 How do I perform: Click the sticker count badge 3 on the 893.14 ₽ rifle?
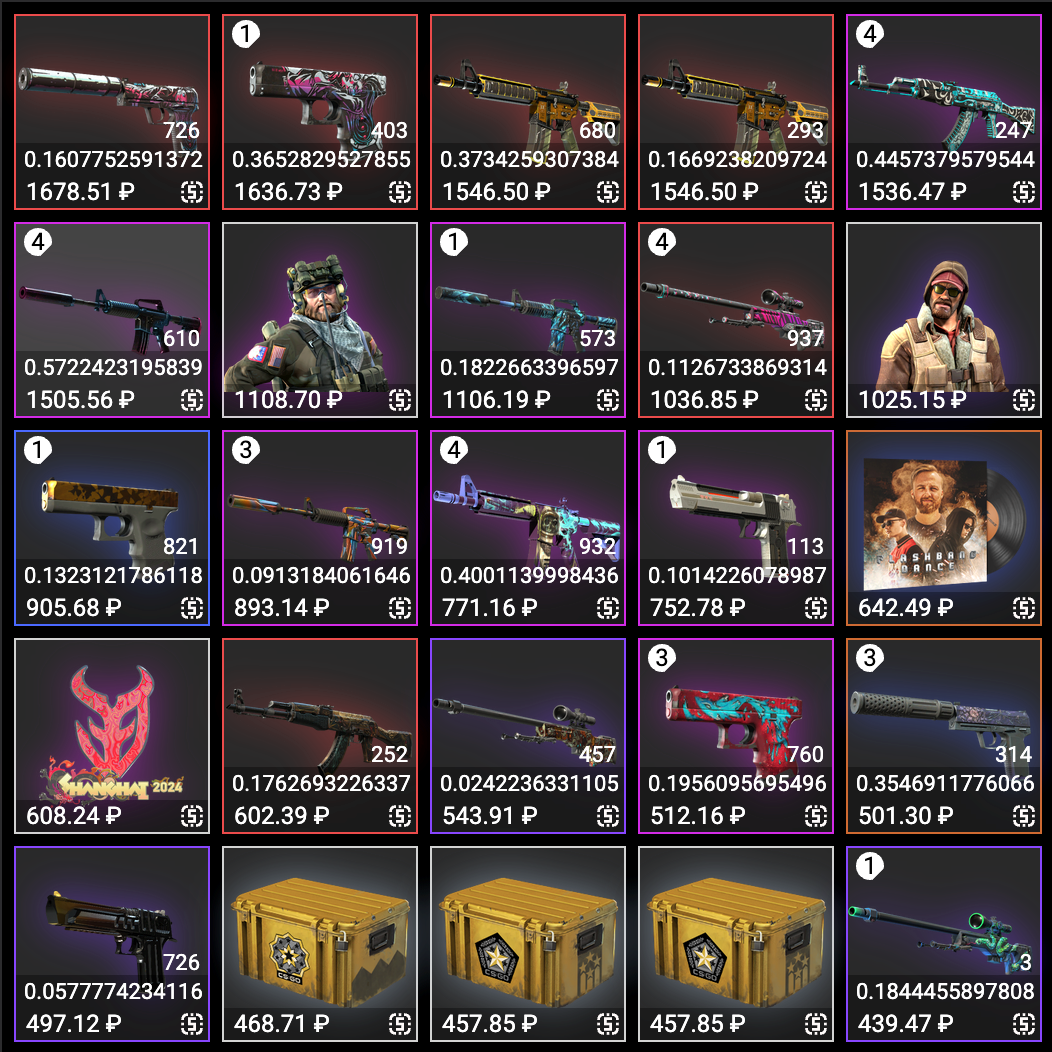tap(246, 450)
